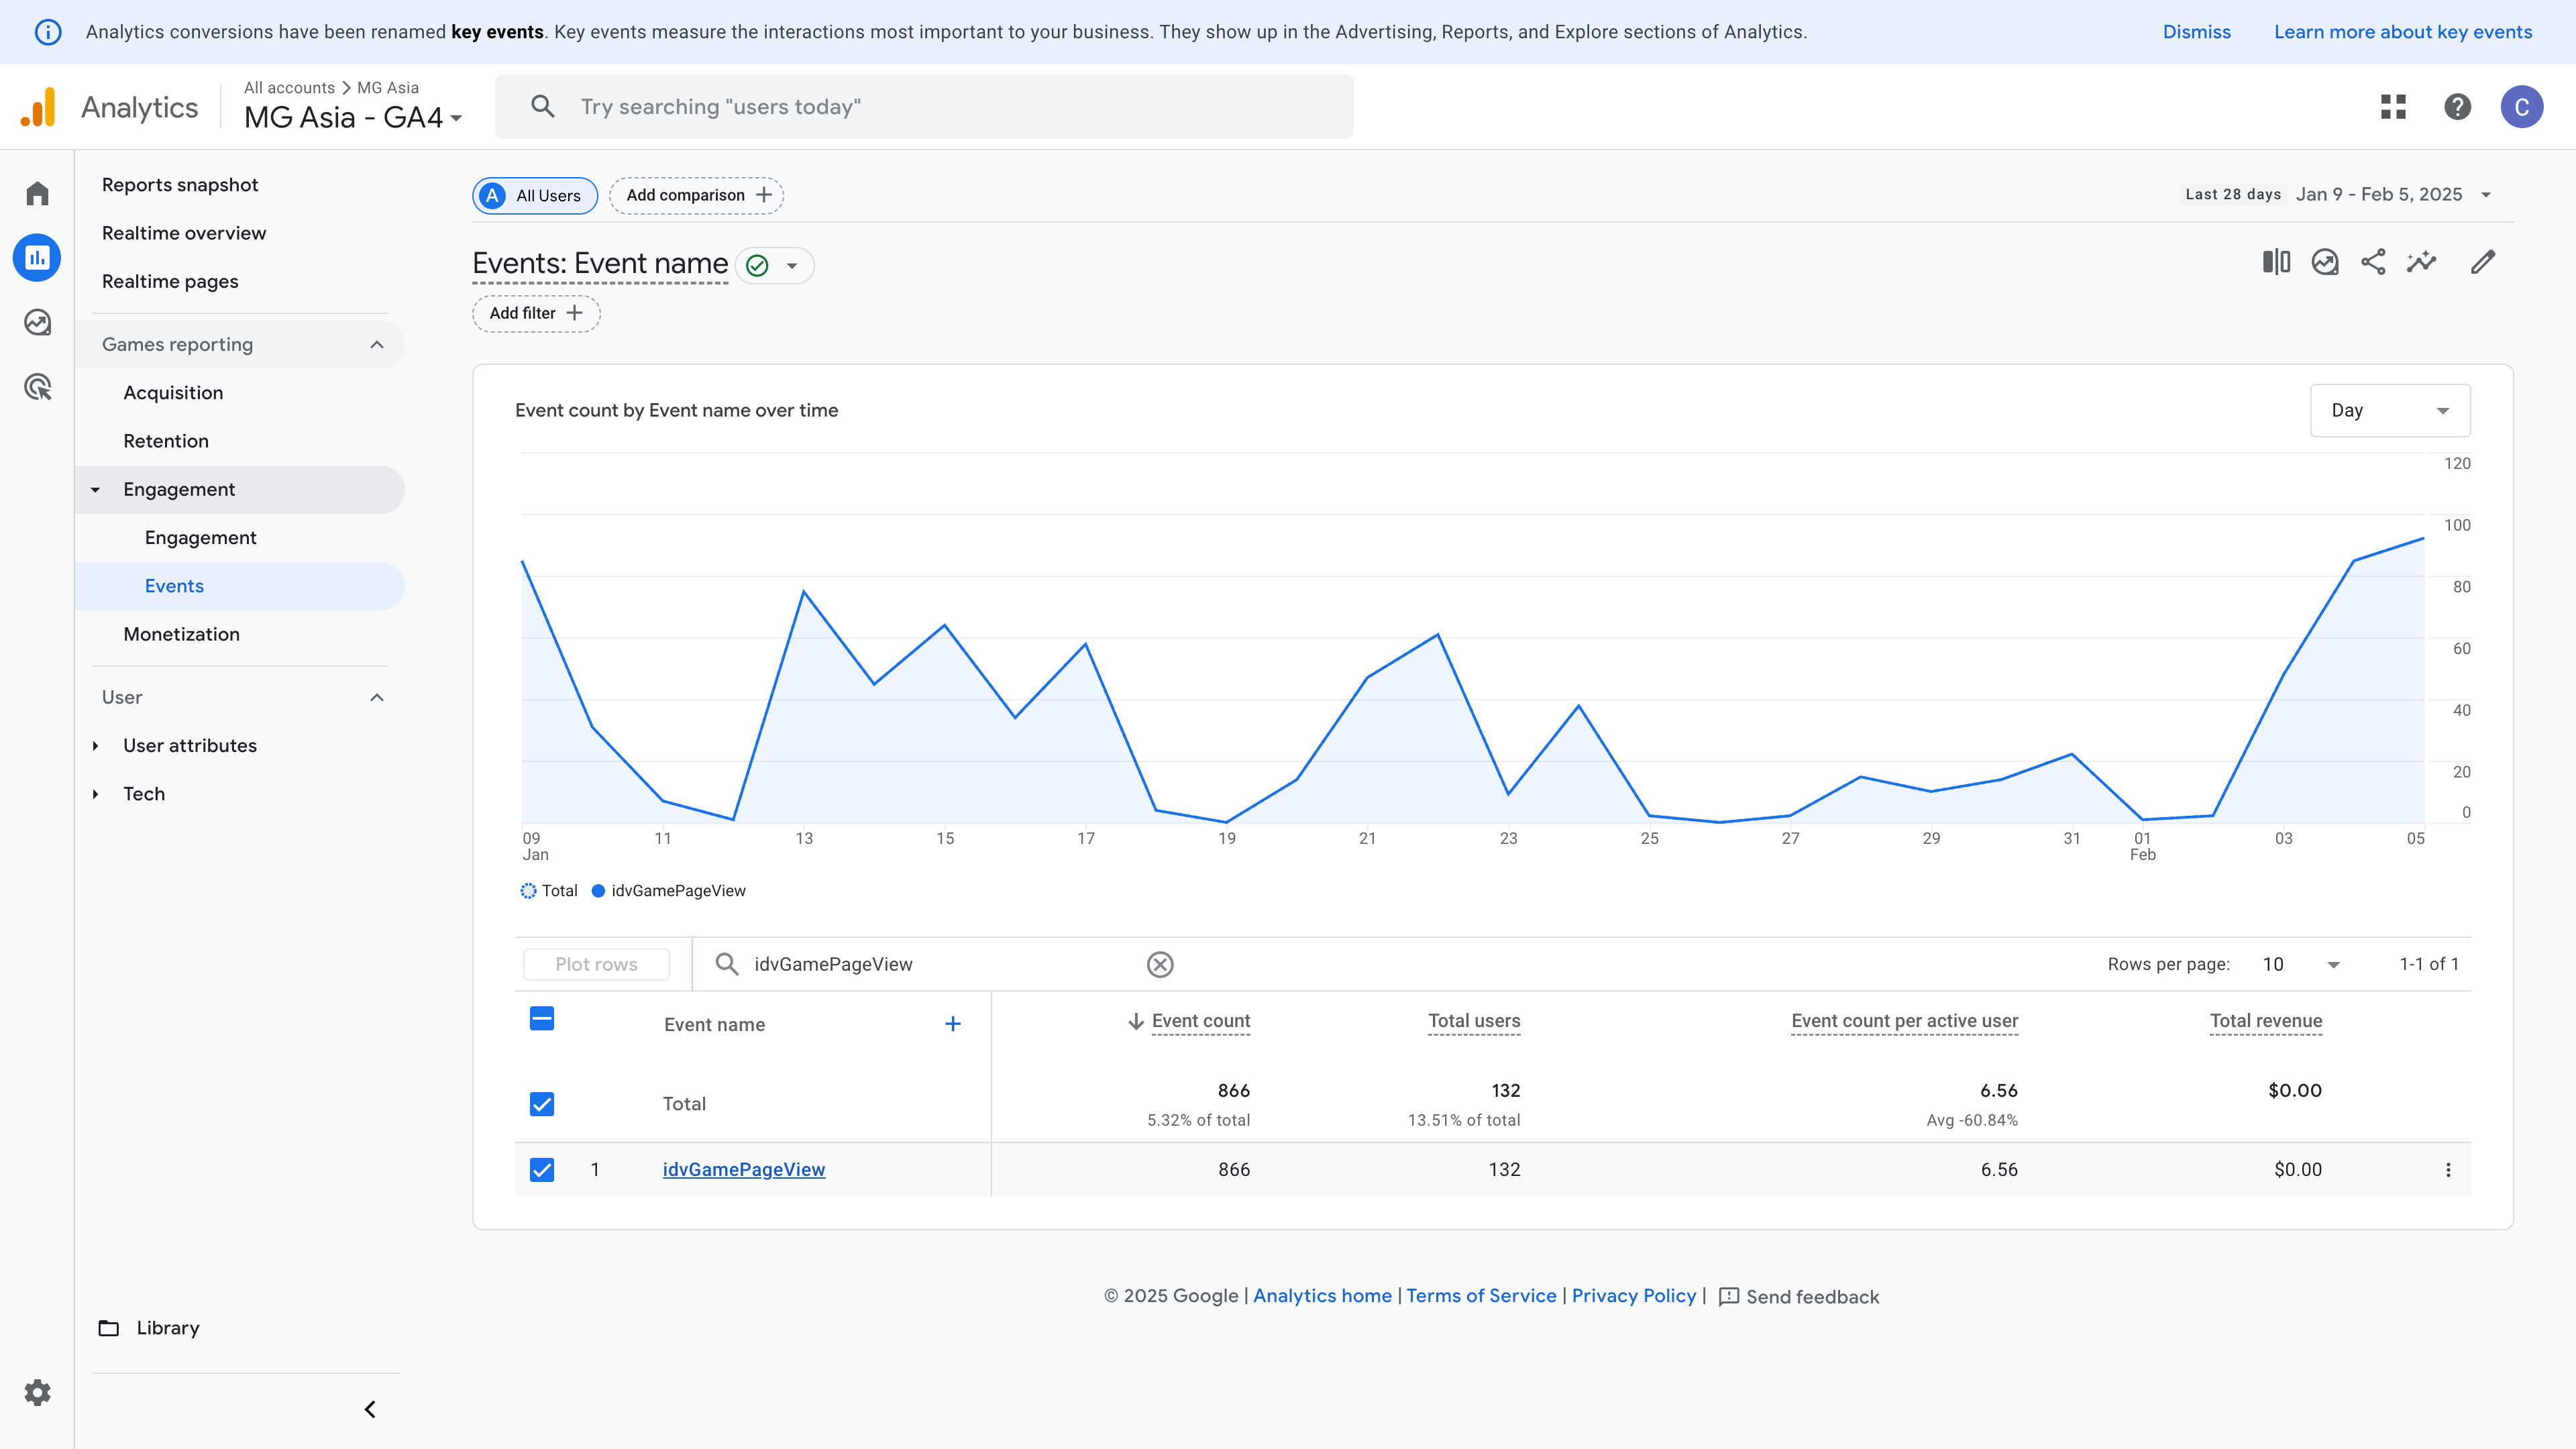Uncheck the Total row checkbox
The height and width of the screenshot is (1449, 2576).
point(541,1104)
